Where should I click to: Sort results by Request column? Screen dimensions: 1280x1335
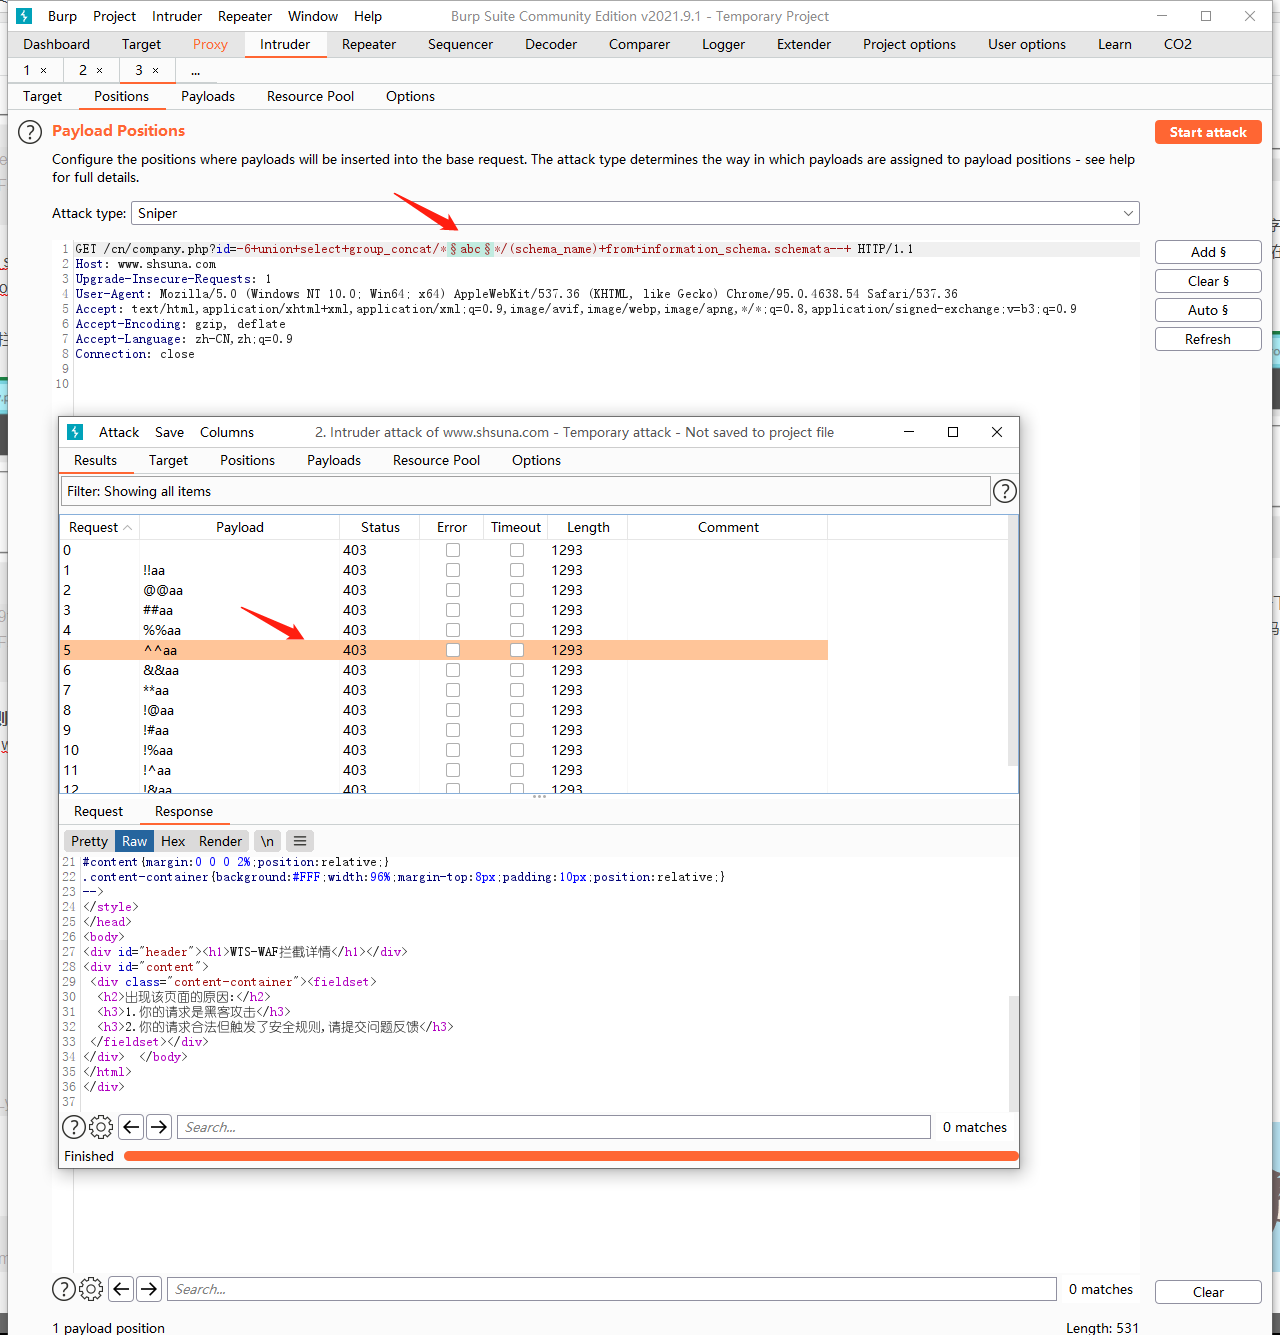pyautogui.click(x=100, y=527)
